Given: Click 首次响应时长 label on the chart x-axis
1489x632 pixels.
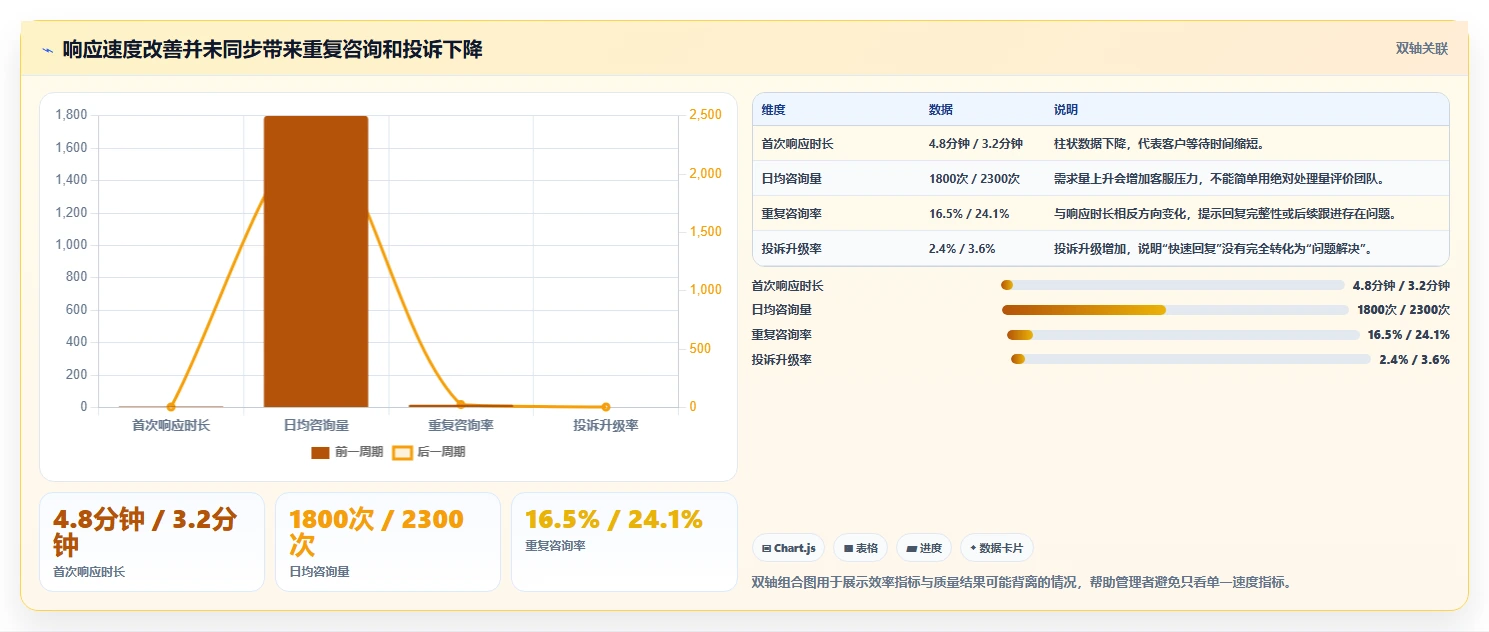Looking at the screenshot, I should click(x=171, y=426).
